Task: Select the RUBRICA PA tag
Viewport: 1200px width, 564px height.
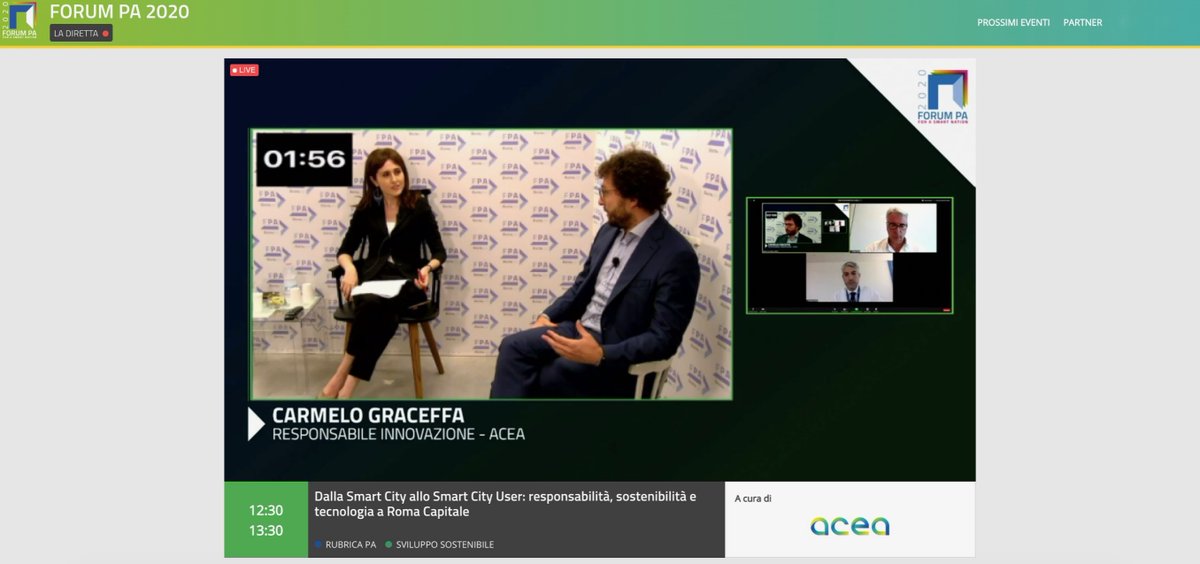Action: coord(345,544)
